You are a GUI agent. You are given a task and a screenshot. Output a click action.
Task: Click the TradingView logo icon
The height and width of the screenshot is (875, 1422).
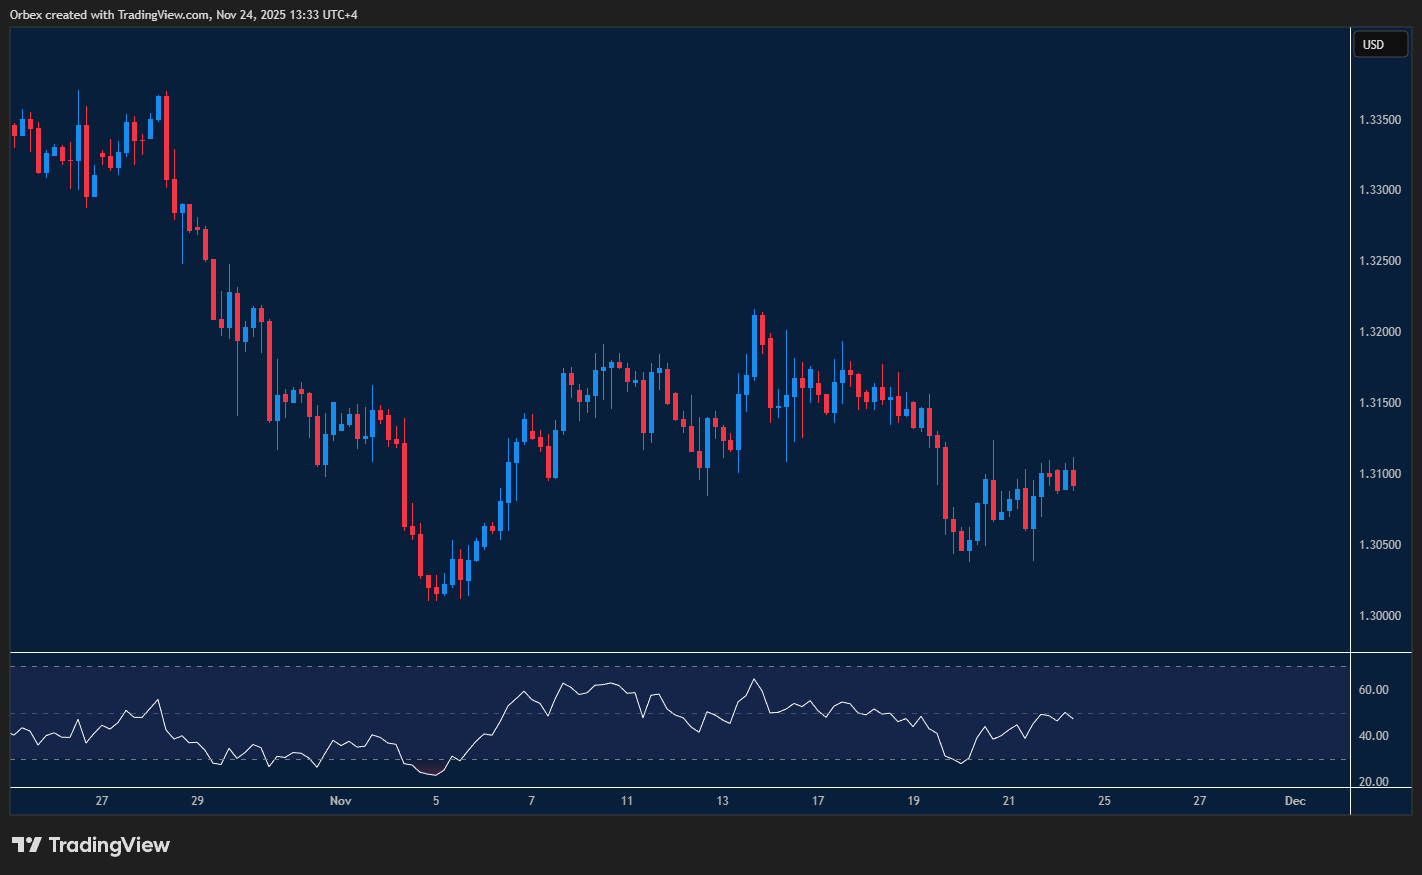point(27,845)
